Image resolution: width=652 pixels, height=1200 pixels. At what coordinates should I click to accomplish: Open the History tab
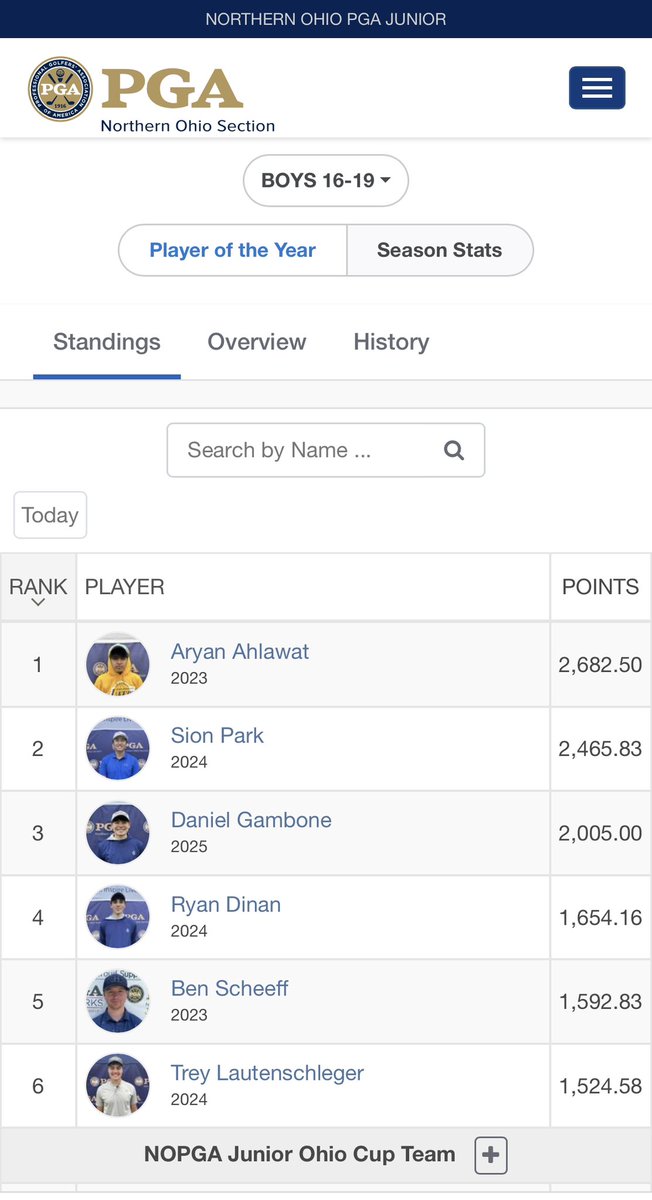(391, 342)
